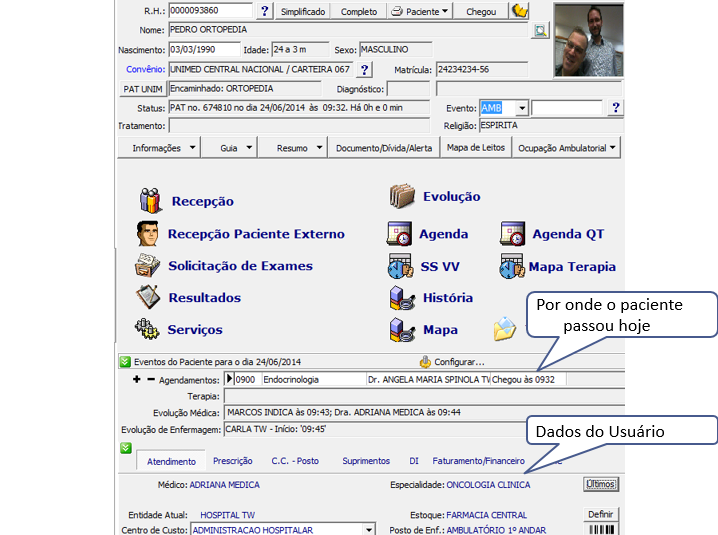
Task: Click the Matrícula field 24234234-56
Action: (x=482, y=70)
